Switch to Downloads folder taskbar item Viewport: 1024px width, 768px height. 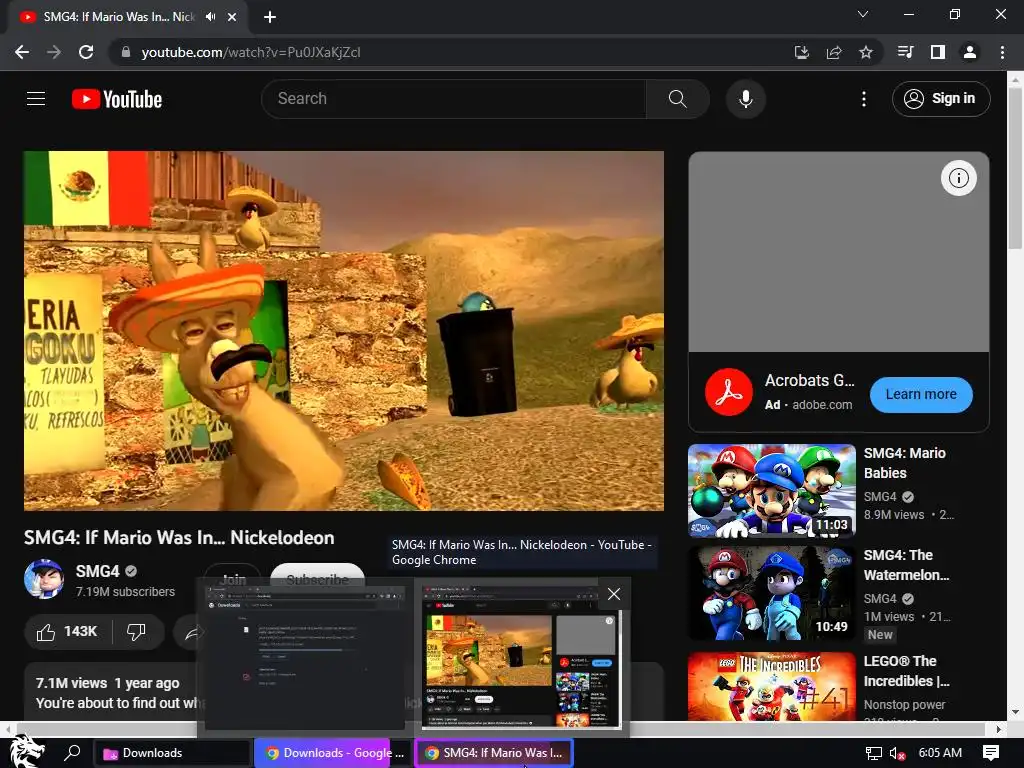pos(173,753)
